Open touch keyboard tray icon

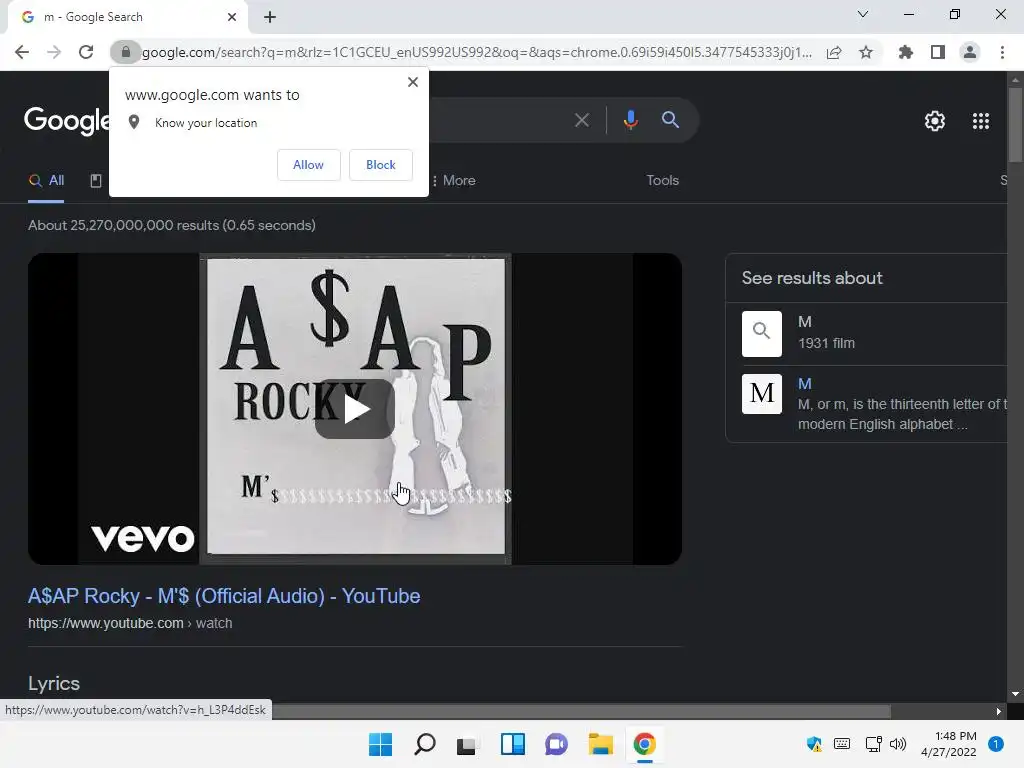(x=842, y=744)
